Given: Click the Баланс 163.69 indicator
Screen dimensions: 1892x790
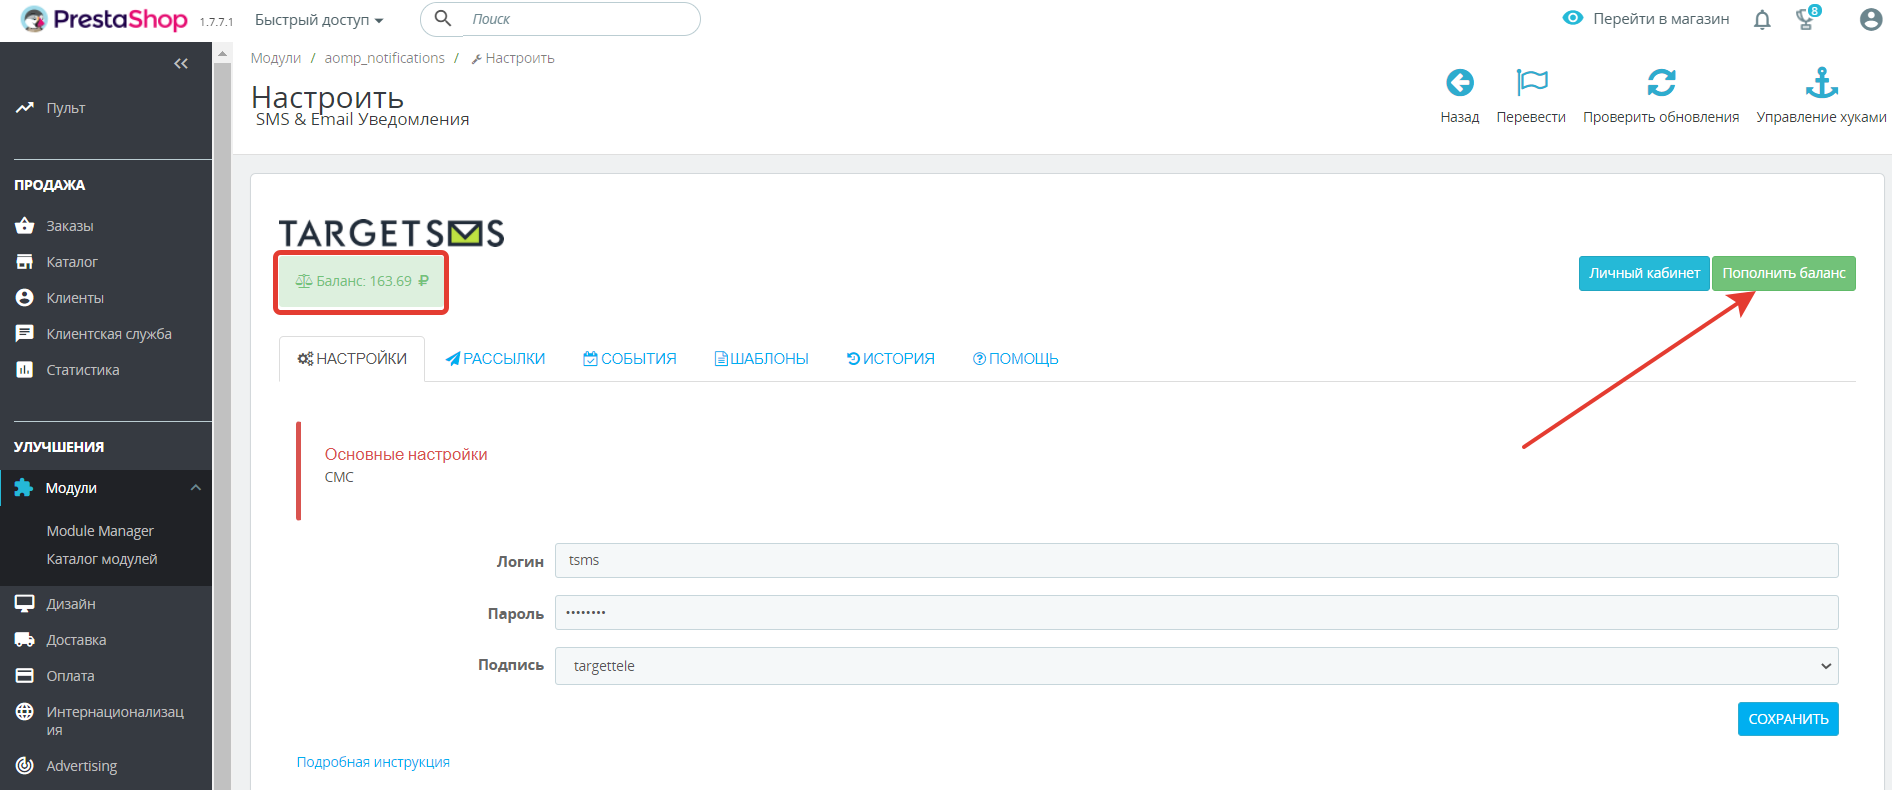Looking at the screenshot, I should (x=361, y=282).
